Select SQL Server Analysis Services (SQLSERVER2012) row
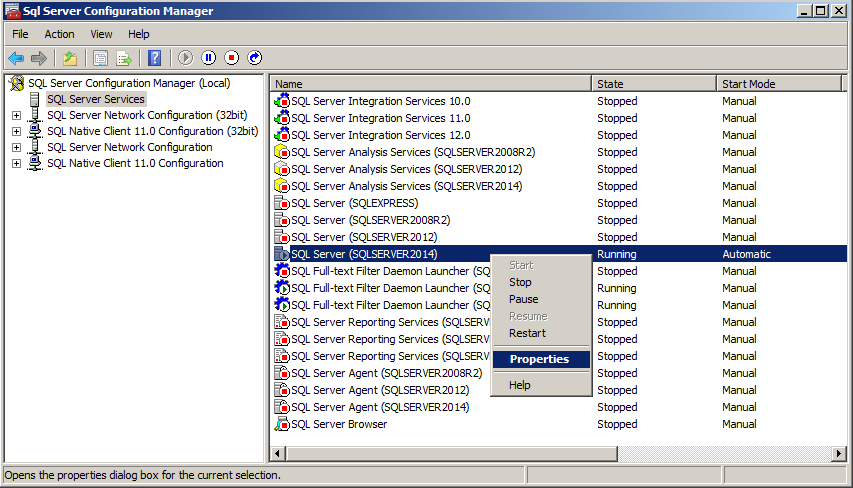This screenshot has width=853, height=488. [558, 169]
